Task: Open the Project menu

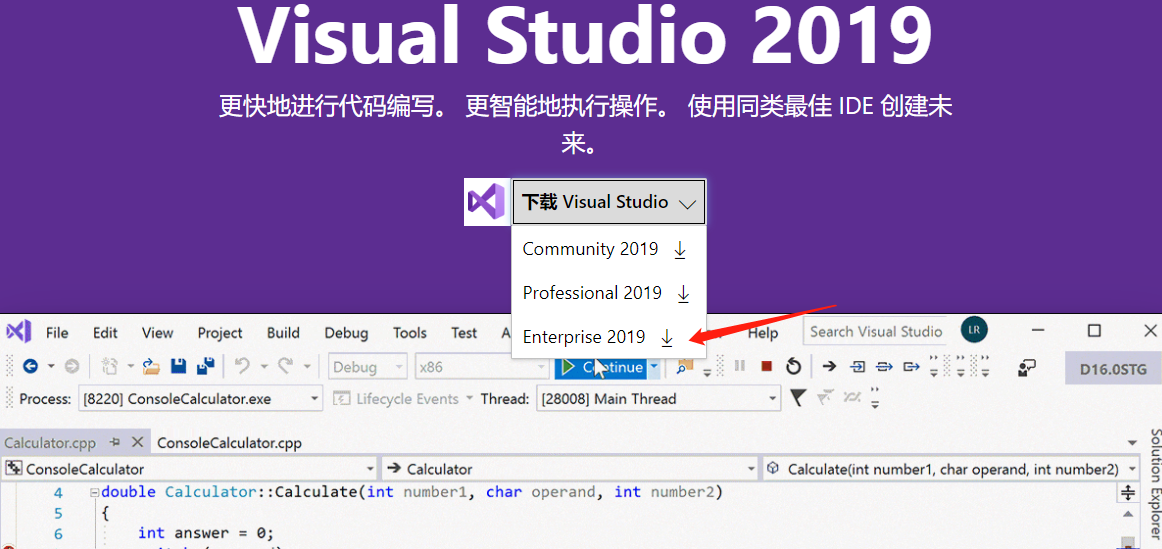Action: coord(220,333)
